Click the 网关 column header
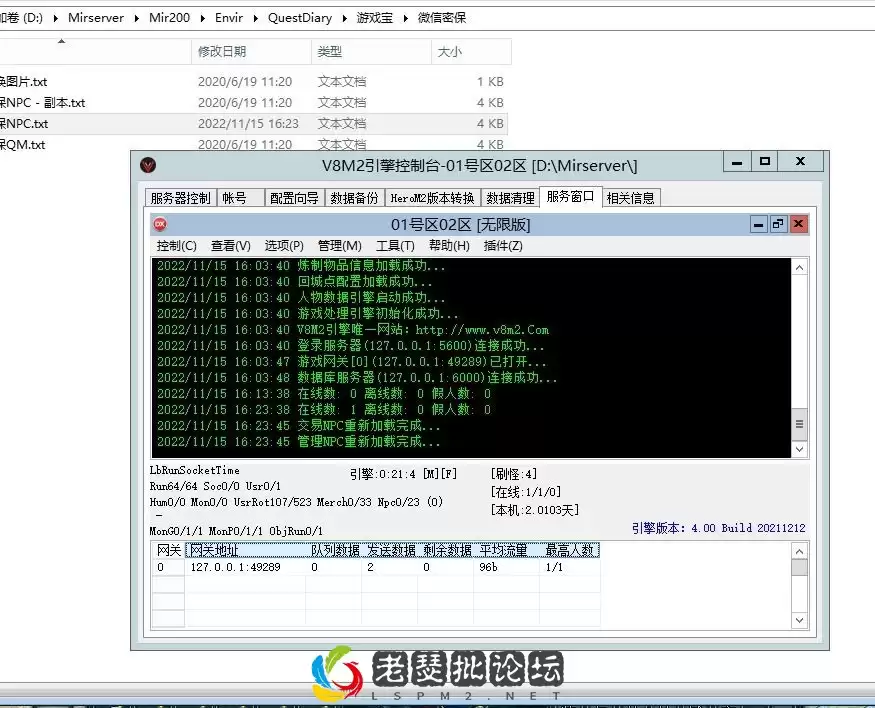875x708 pixels. point(169,550)
